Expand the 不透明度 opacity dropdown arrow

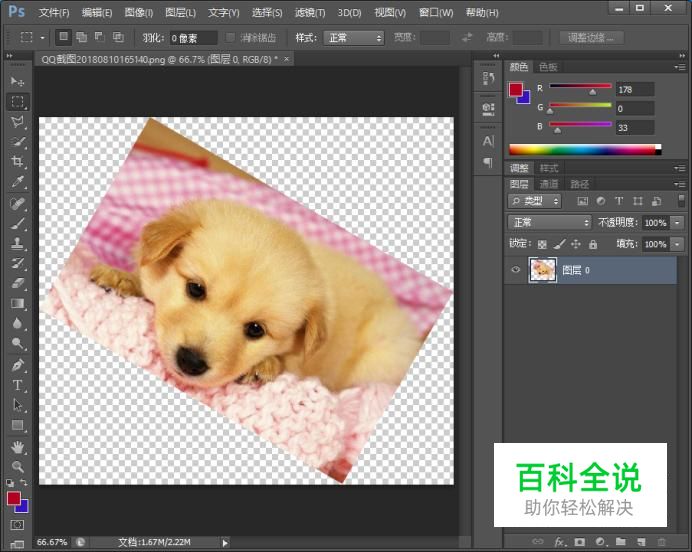pyautogui.click(x=678, y=223)
